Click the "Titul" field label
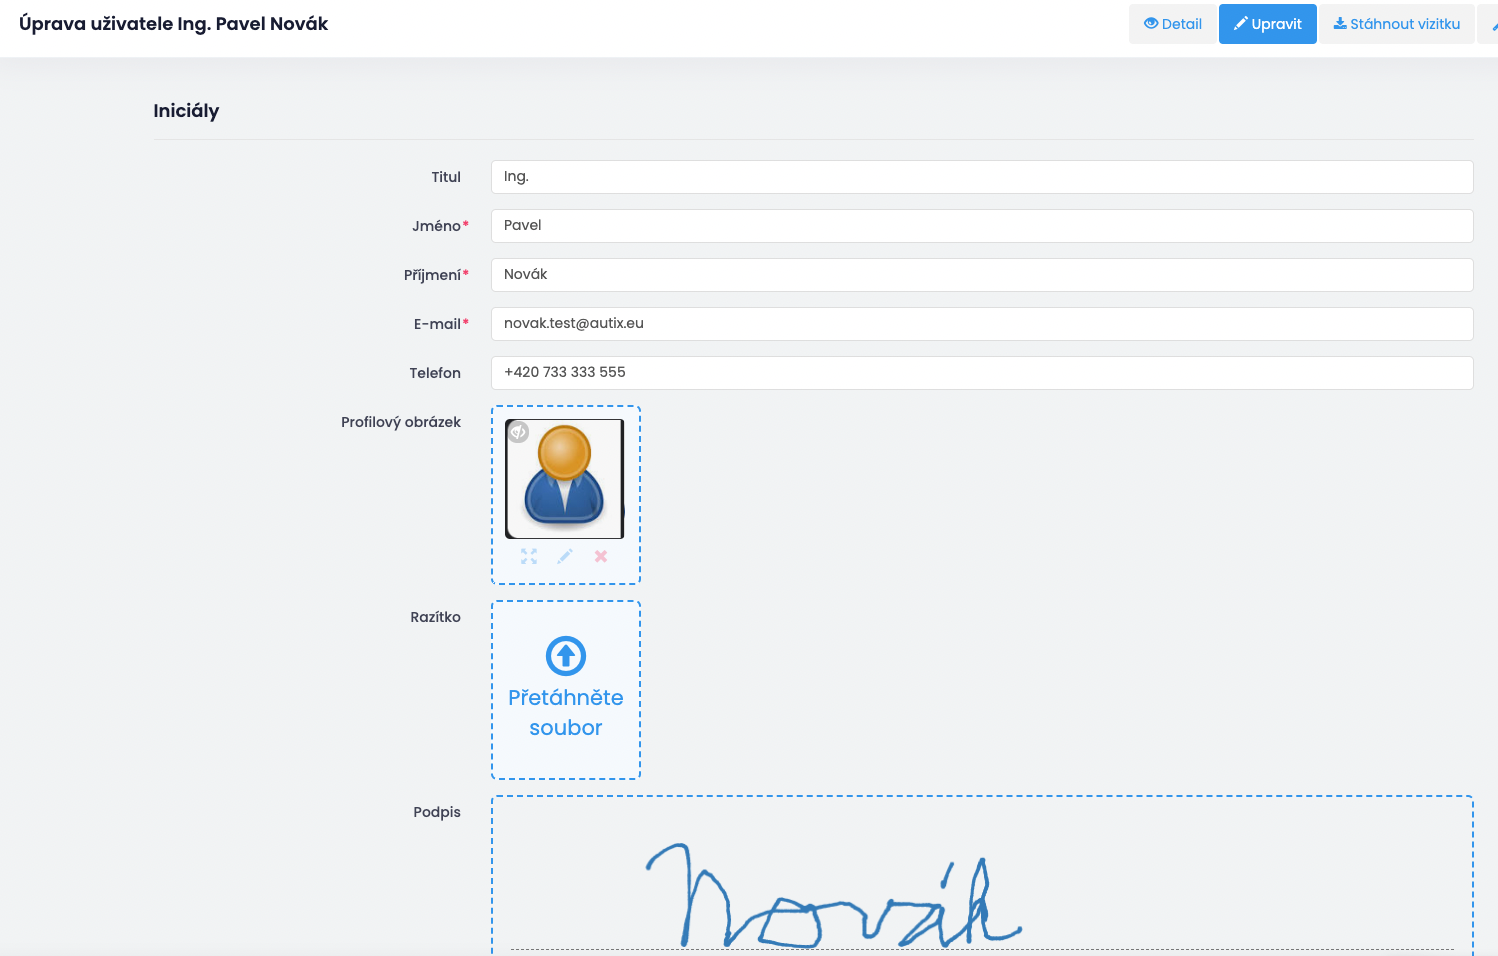This screenshot has width=1498, height=956. pyautogui.click(x=446, y=177)
